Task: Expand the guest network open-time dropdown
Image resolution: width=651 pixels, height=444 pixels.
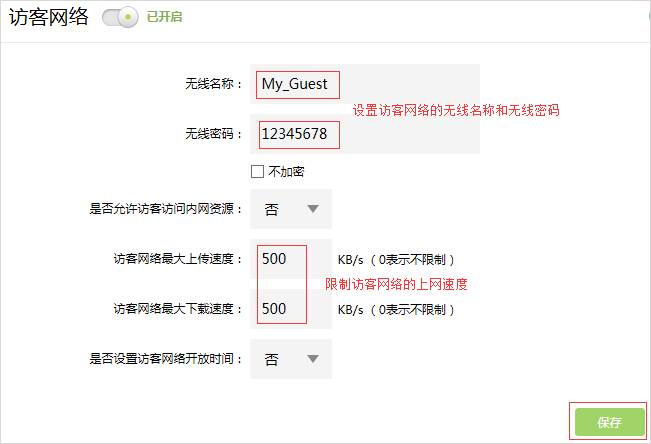Action: click(x=291, y=359)
